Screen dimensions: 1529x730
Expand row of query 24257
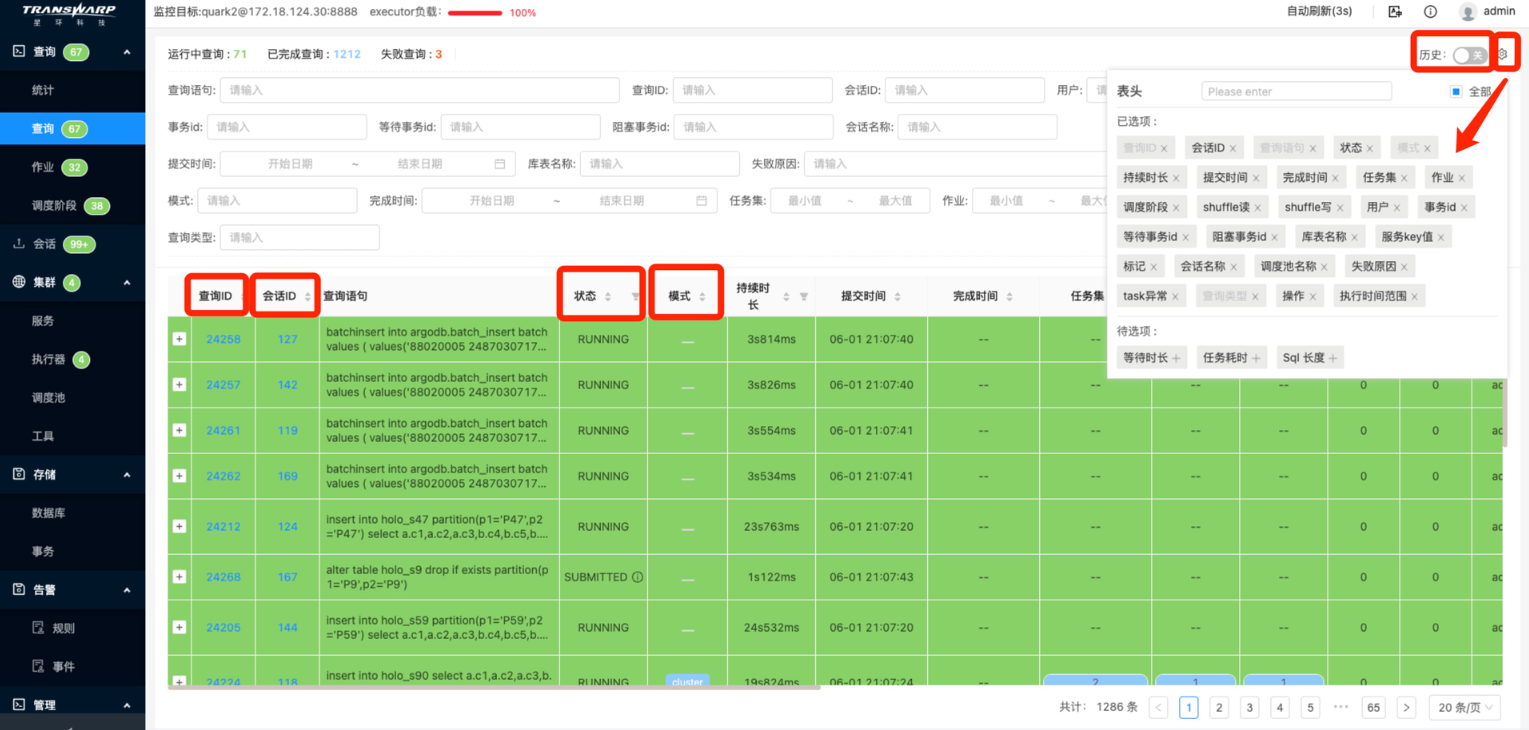point(179,385)
